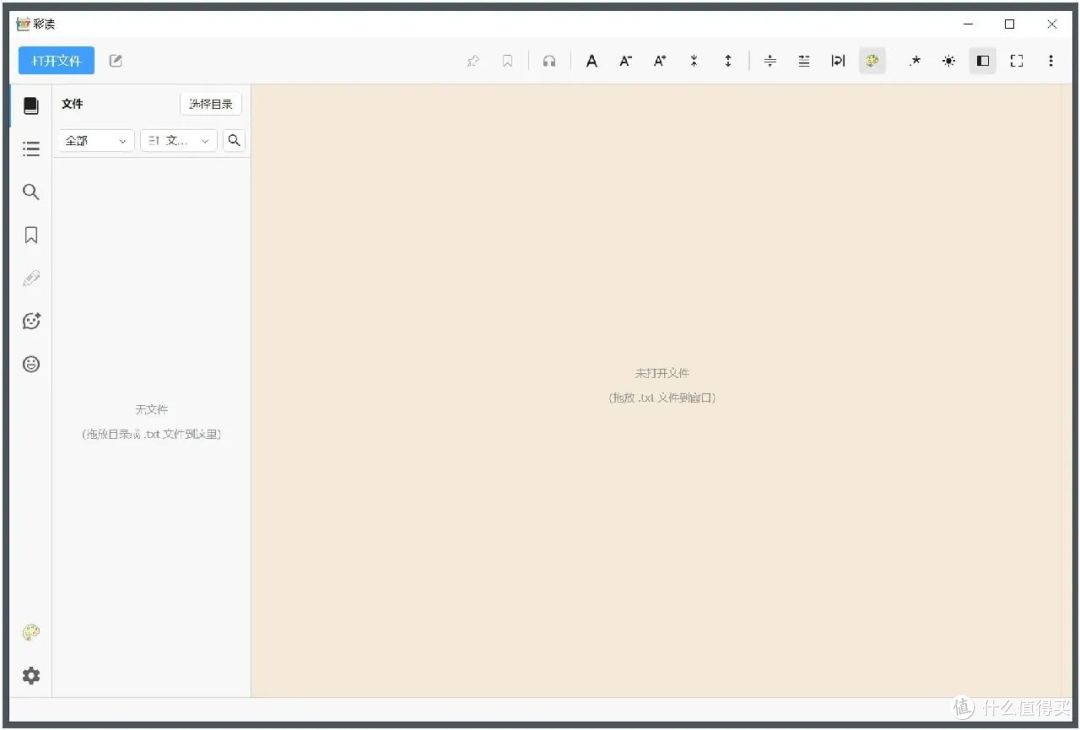Click the color palette icon at the sidebar bottom

point(31,632)
